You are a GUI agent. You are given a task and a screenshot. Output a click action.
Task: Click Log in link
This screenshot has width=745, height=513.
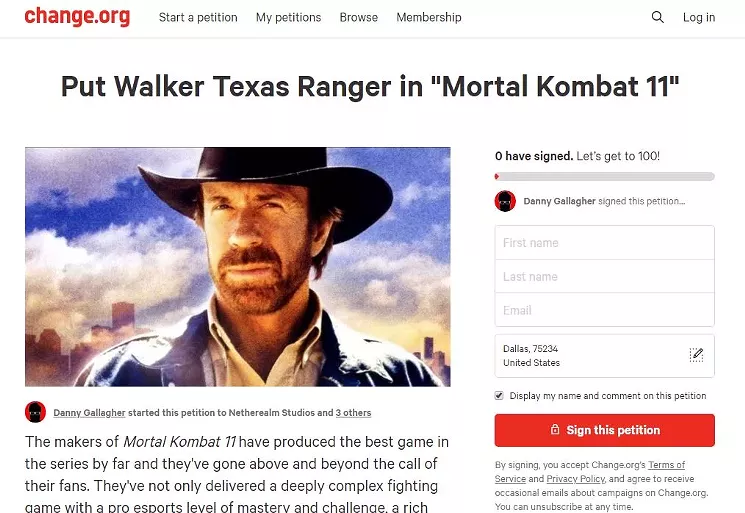pyautogui.click(x=699, y=18)
